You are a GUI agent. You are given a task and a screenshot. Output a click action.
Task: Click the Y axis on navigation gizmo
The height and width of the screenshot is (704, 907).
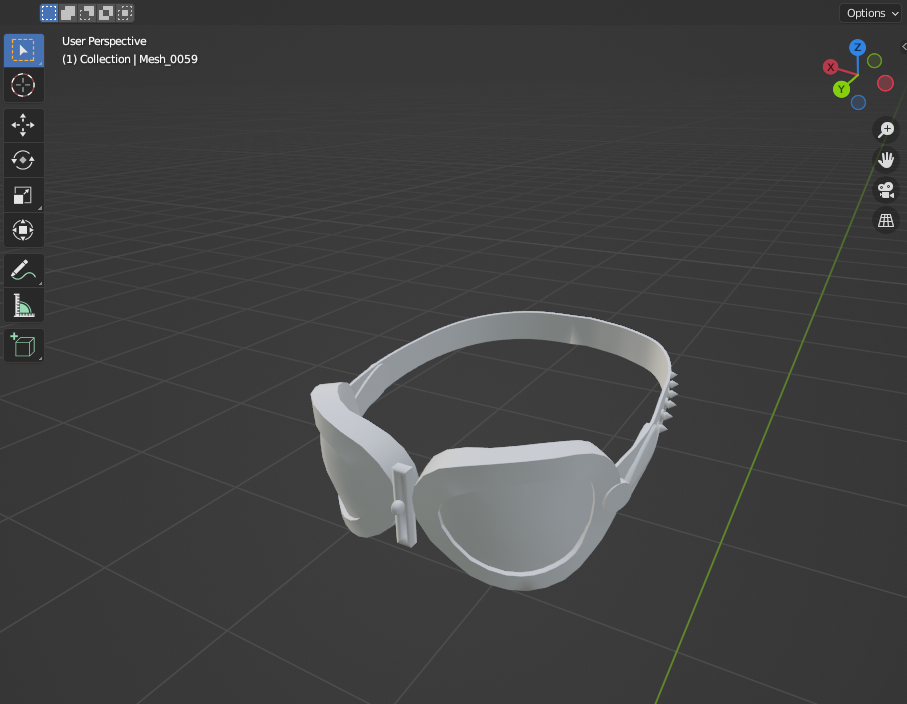tap(842, 89)
